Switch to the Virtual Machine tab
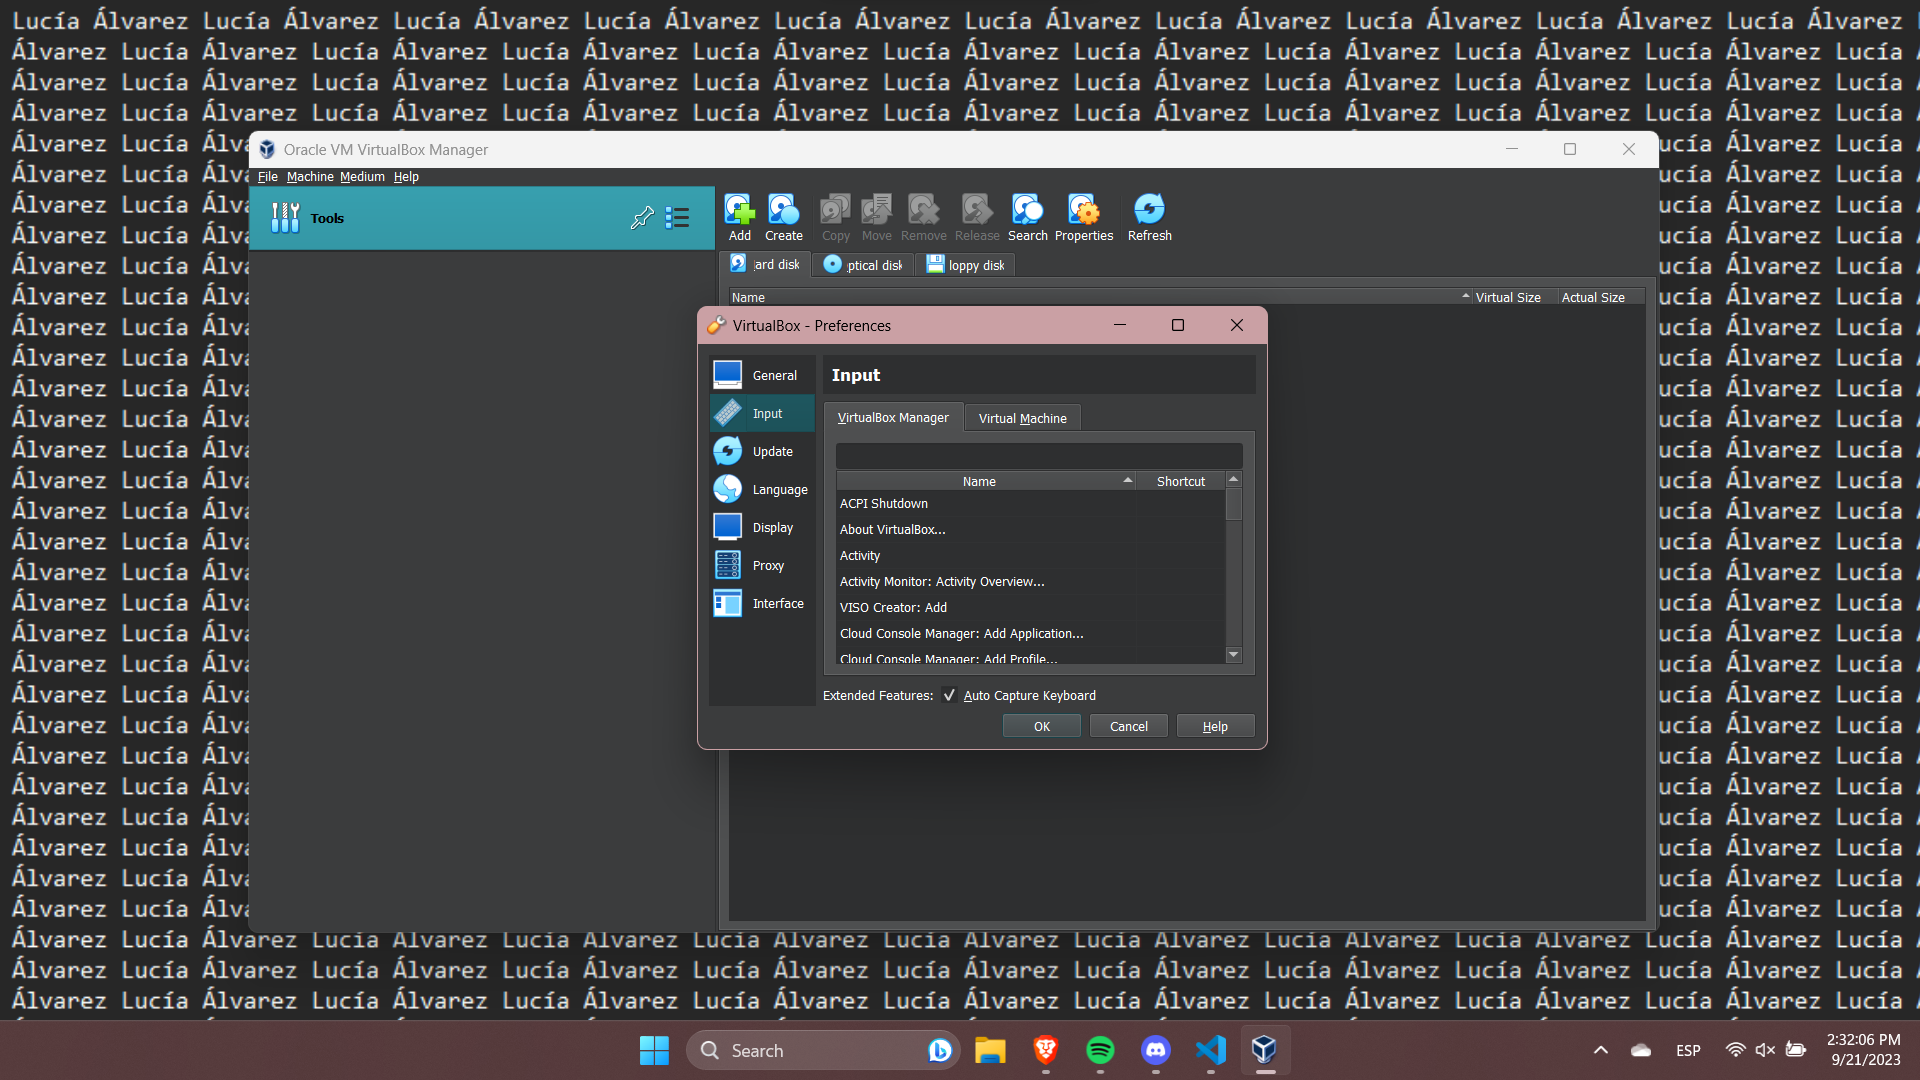The width and height of the screenshot is (1920, 1080). point(1022,417)
